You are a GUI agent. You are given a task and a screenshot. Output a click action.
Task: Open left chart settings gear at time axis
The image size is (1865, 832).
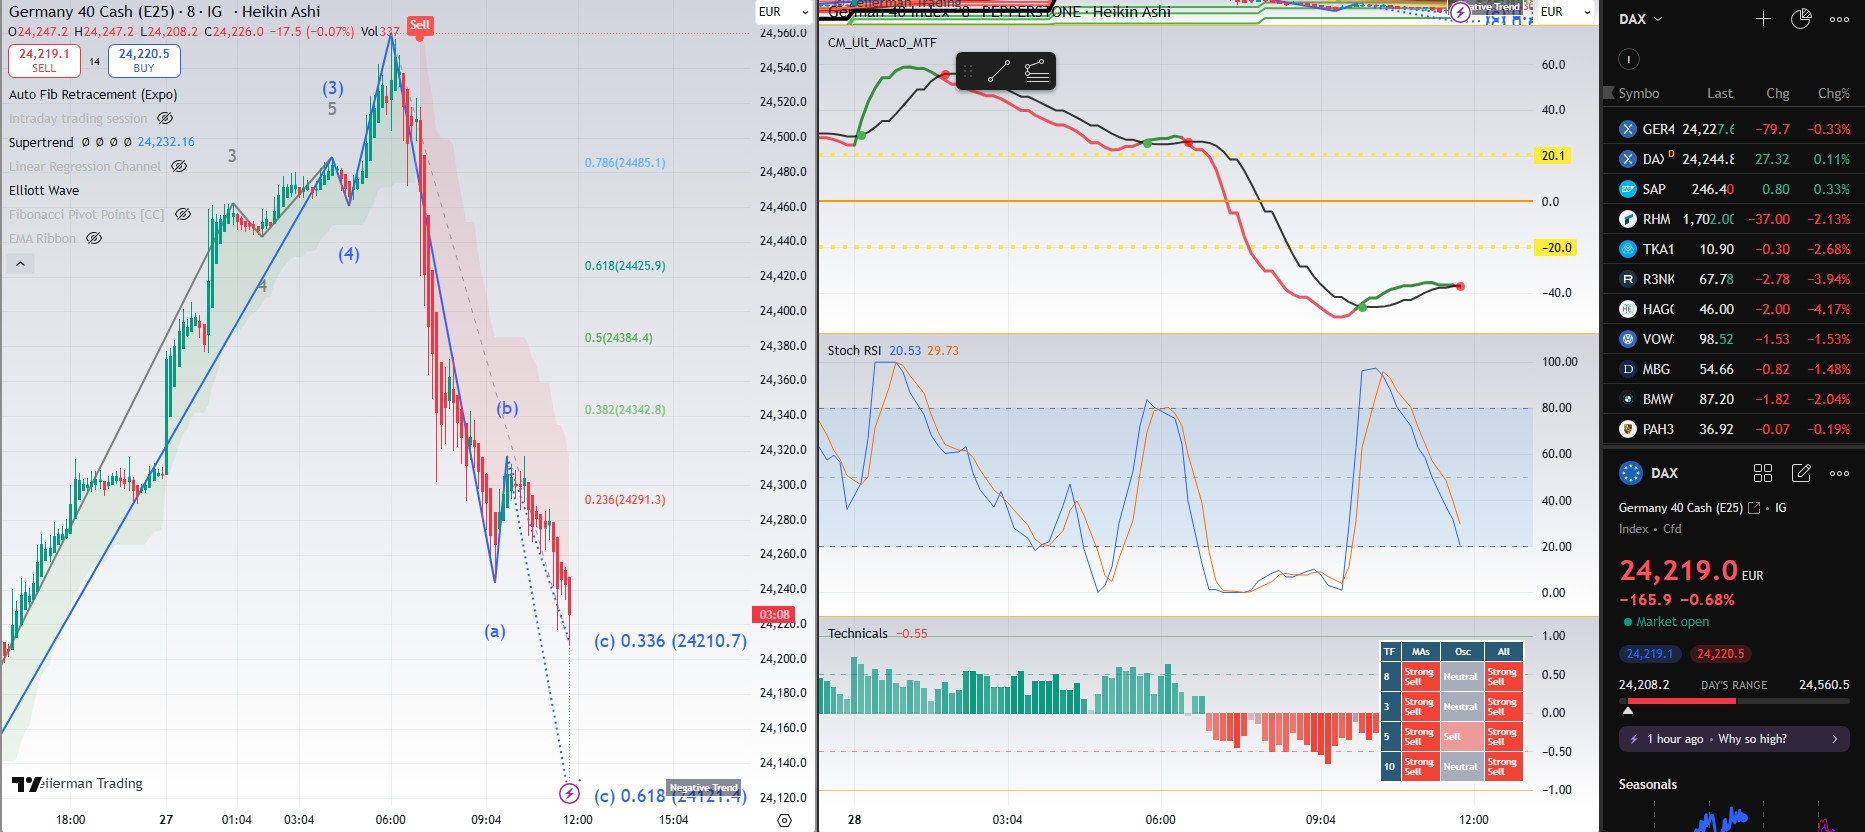pos(784,820)
